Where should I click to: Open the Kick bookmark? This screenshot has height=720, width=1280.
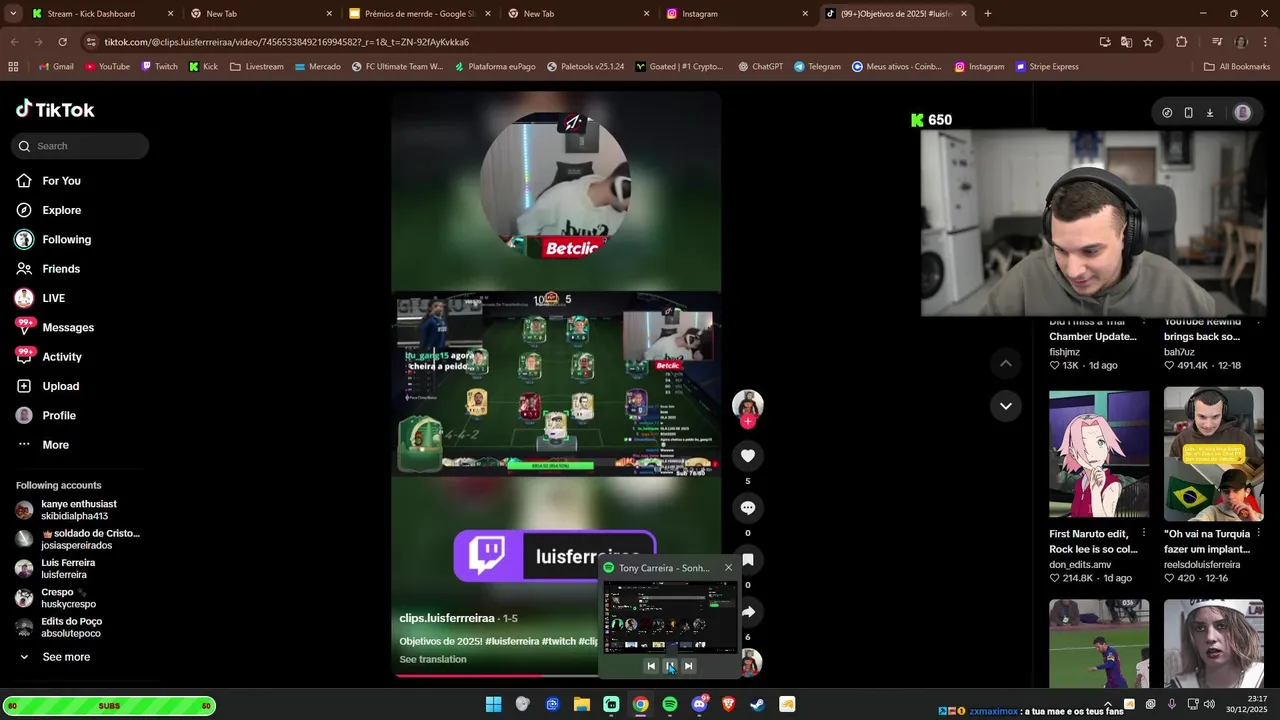click(203, 67)
